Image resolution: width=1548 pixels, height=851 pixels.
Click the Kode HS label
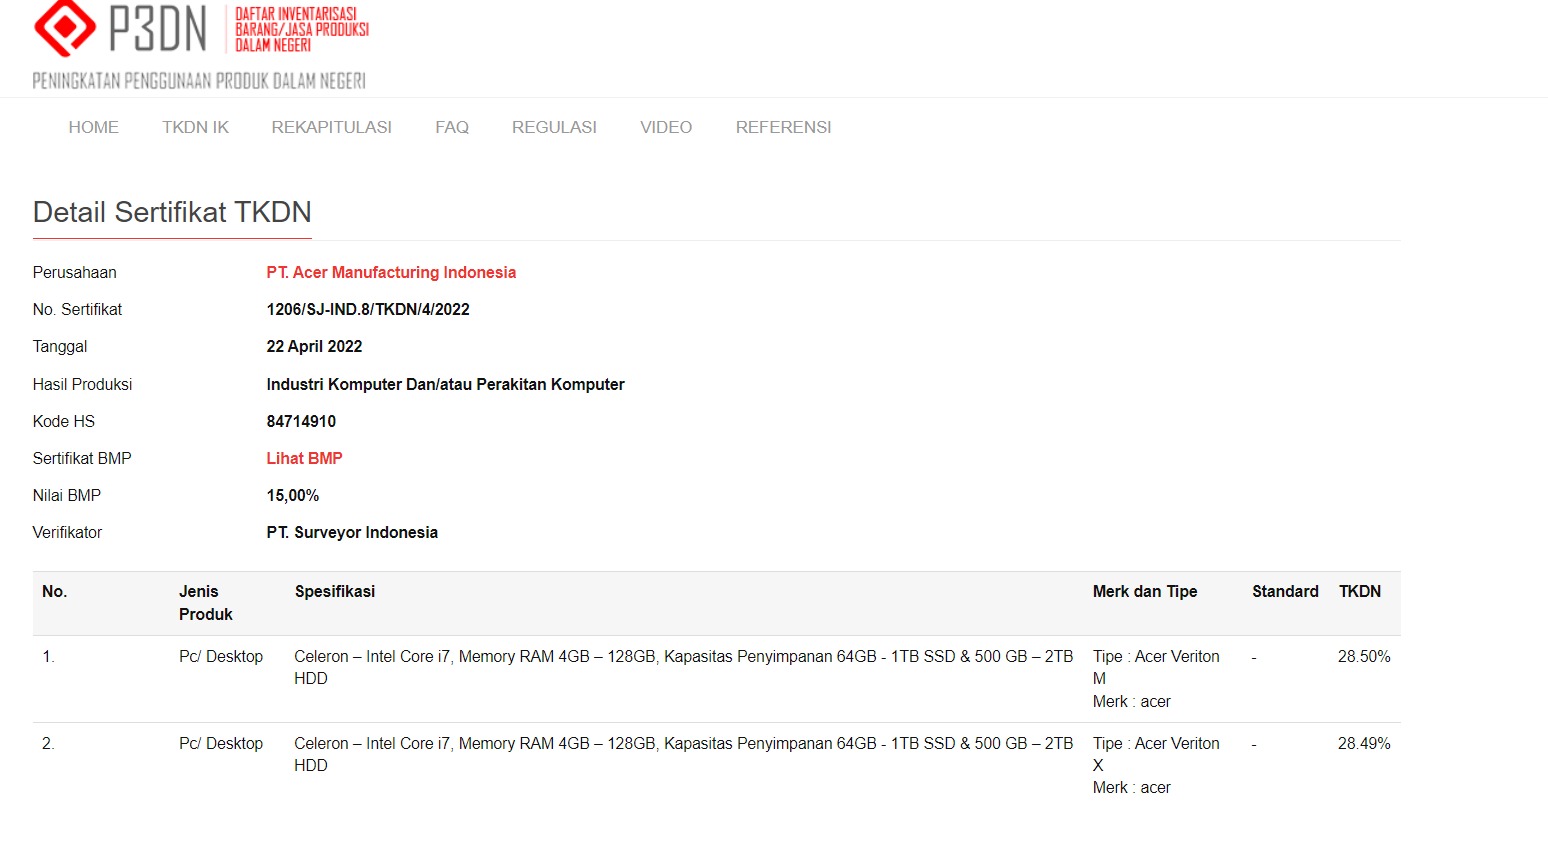64,421
